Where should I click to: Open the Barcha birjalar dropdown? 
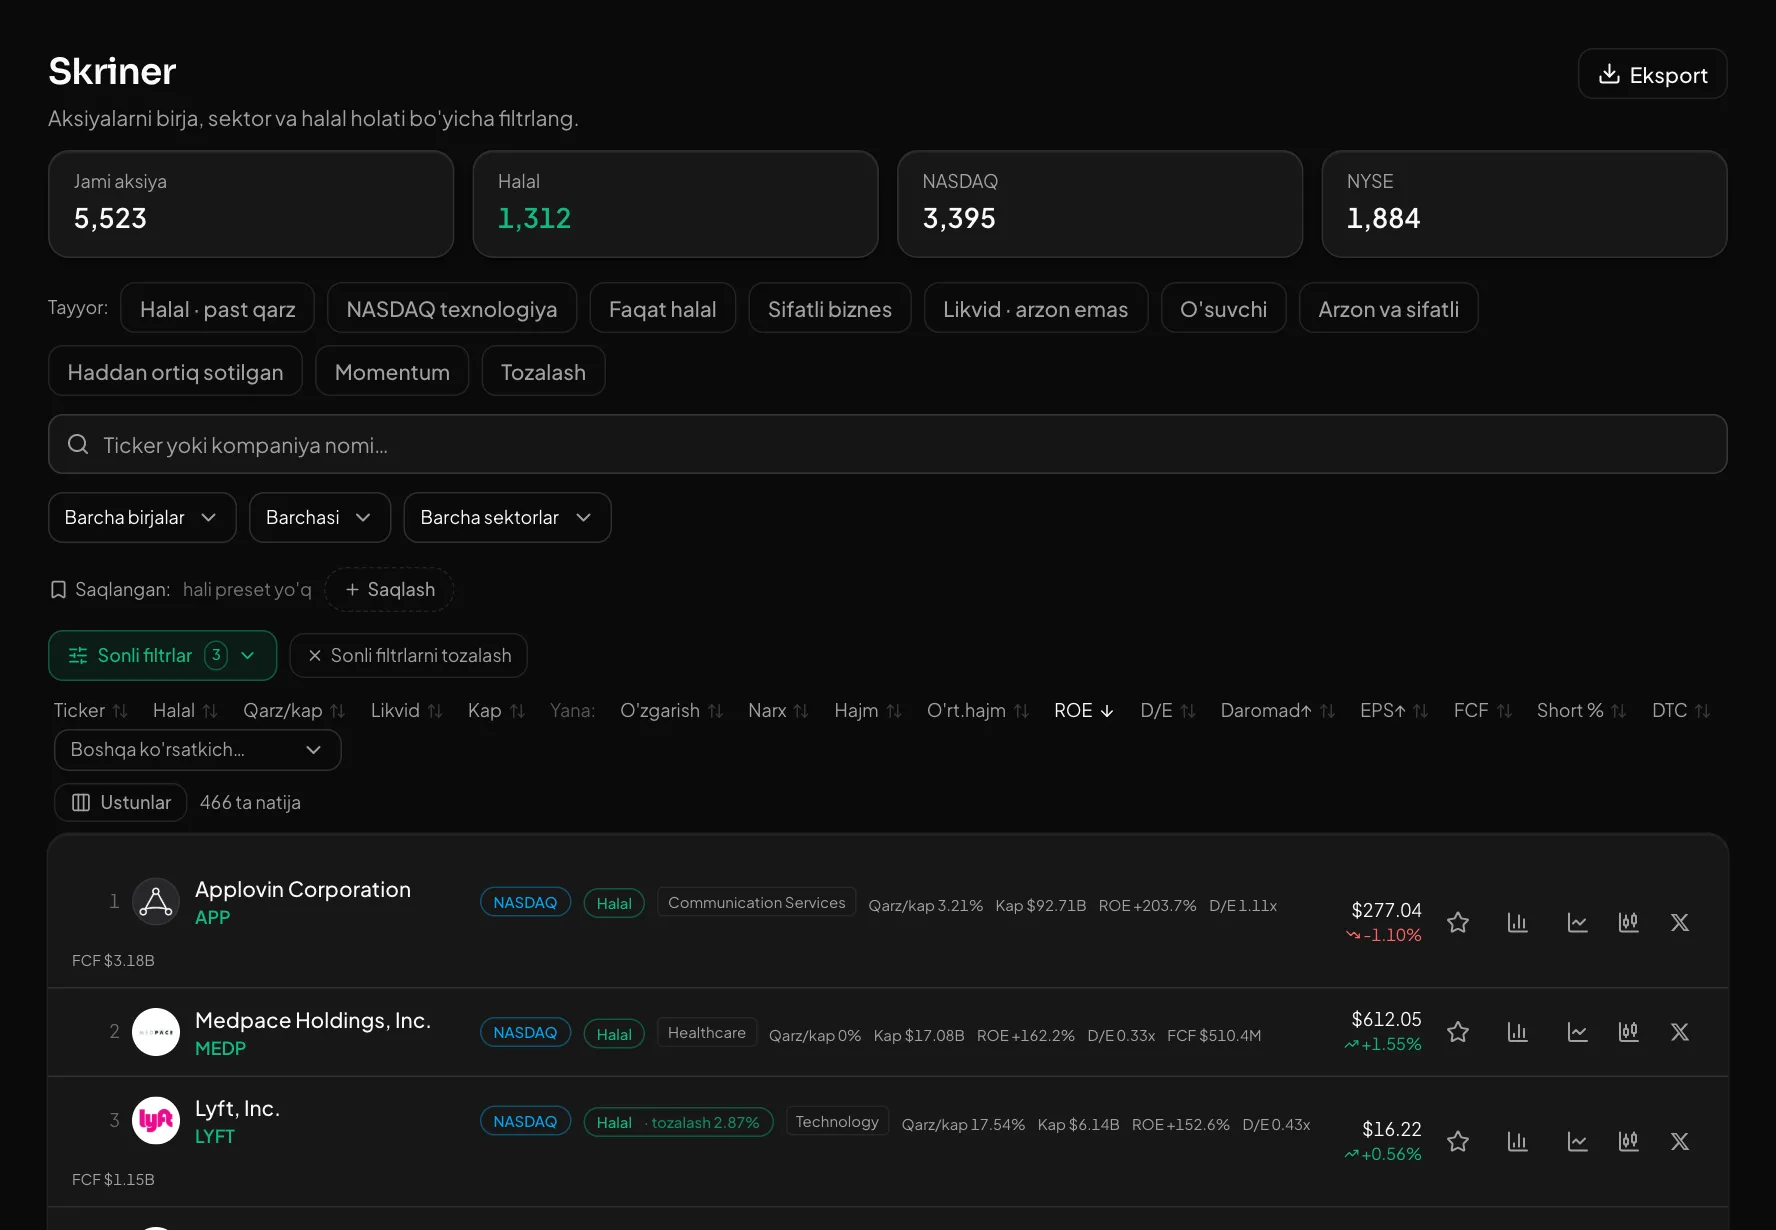(142, 517)
